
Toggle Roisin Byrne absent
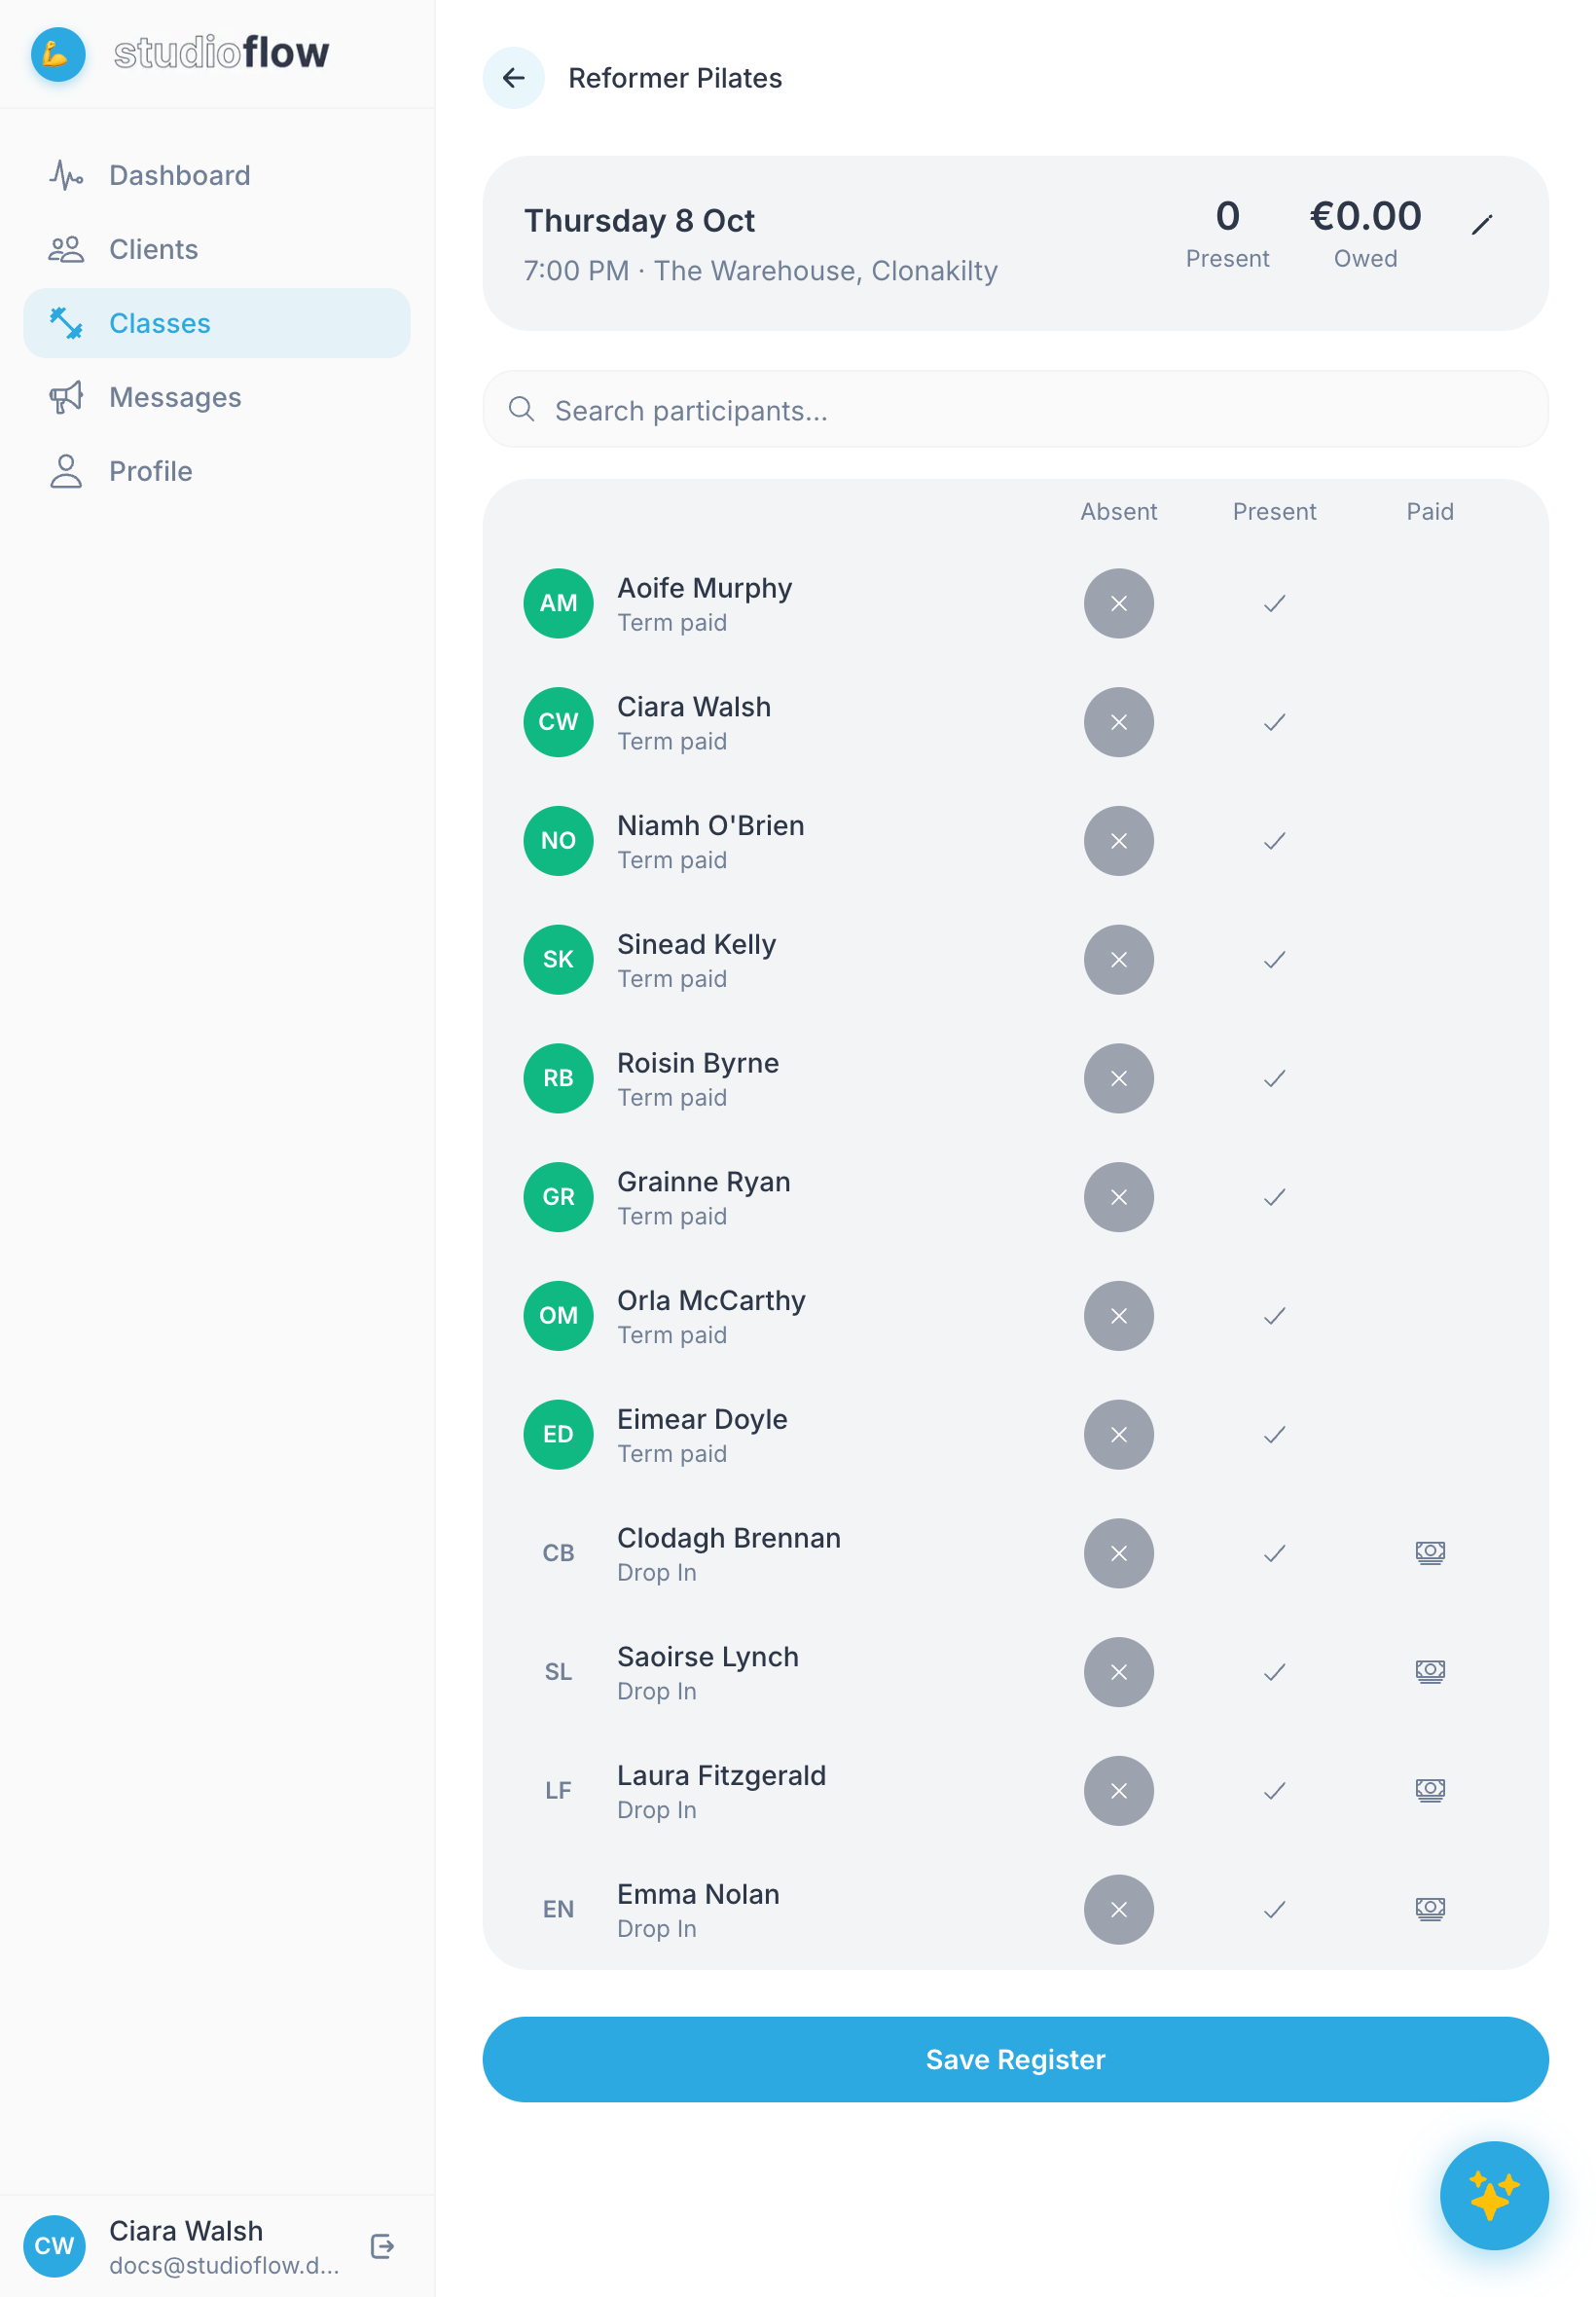tap(1118, 1078)
